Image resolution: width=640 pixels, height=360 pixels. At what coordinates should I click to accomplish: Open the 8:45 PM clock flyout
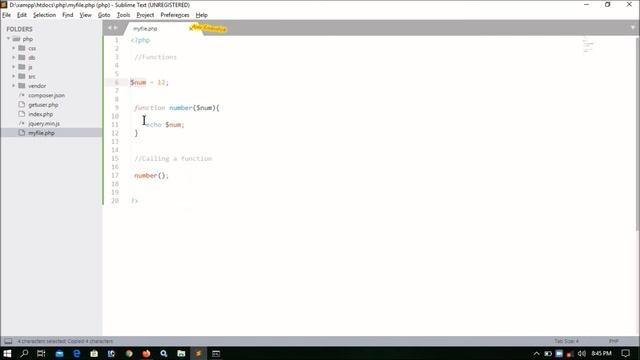click(602, 353)
